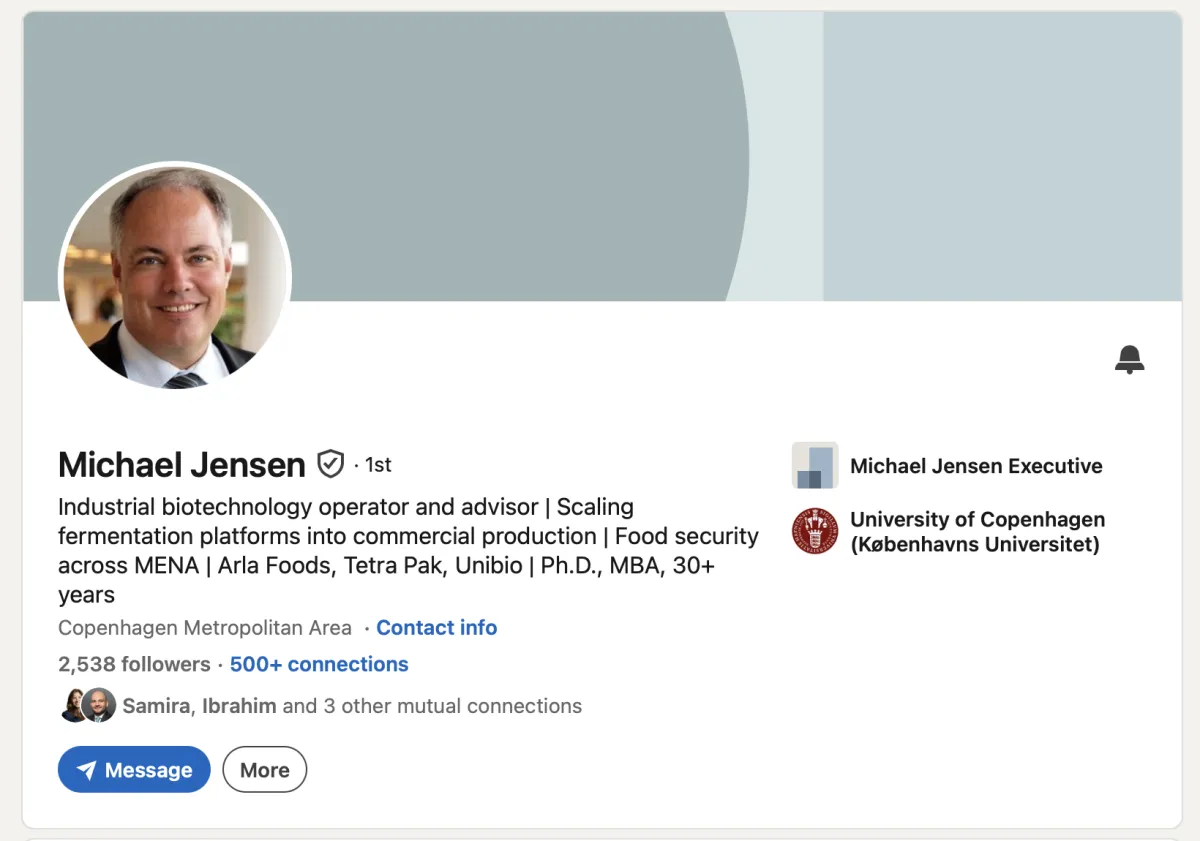Click the 2,538 followers text
Screen dimensions: 1200x841
pos(134,664)
